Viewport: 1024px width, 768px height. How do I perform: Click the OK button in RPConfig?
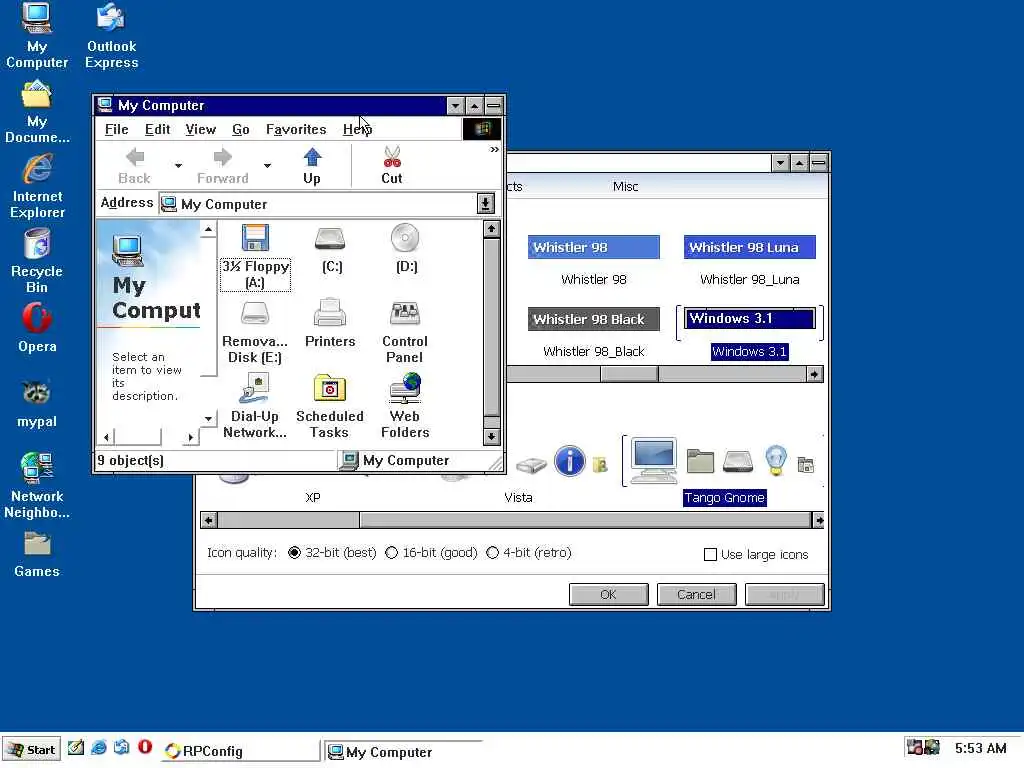point(609,594)
